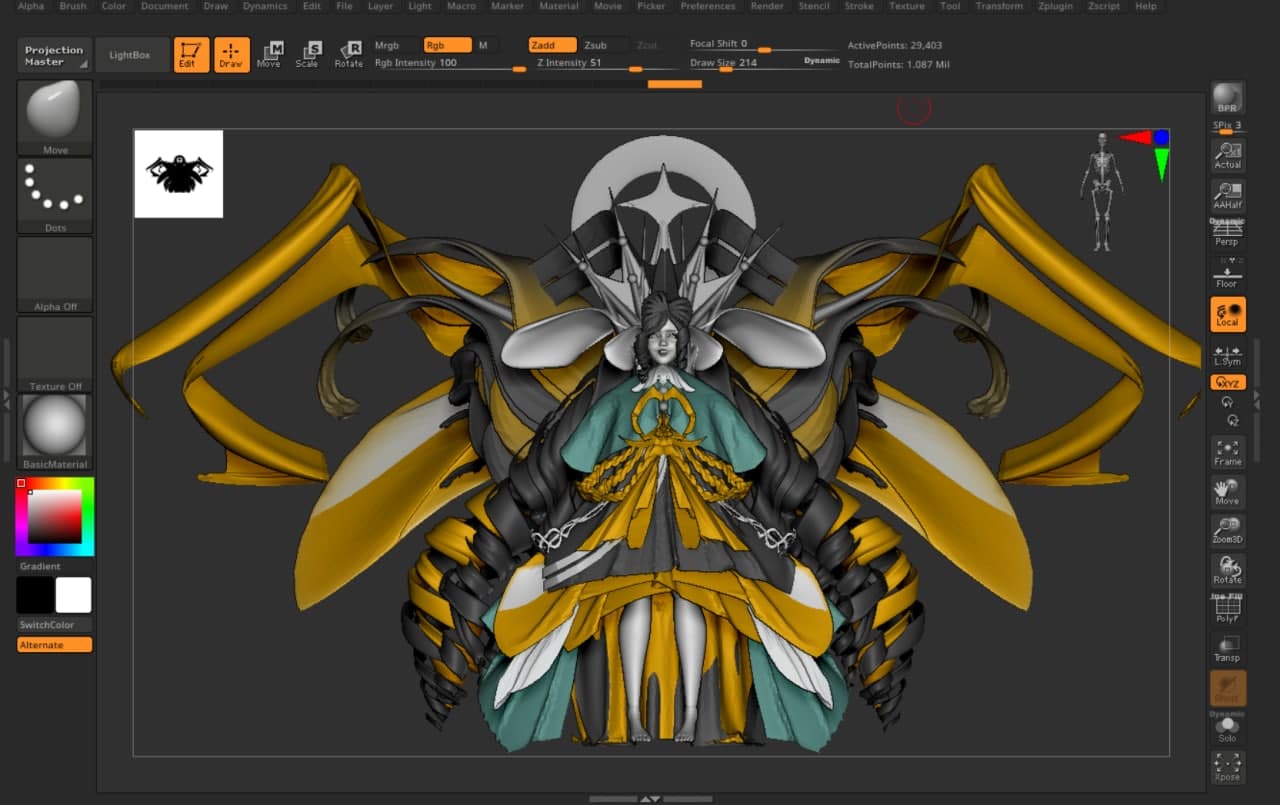Viewport: 1280px width, 805px height.
Task: Open the Dots stroke type picker
Action: click(55, 195)
